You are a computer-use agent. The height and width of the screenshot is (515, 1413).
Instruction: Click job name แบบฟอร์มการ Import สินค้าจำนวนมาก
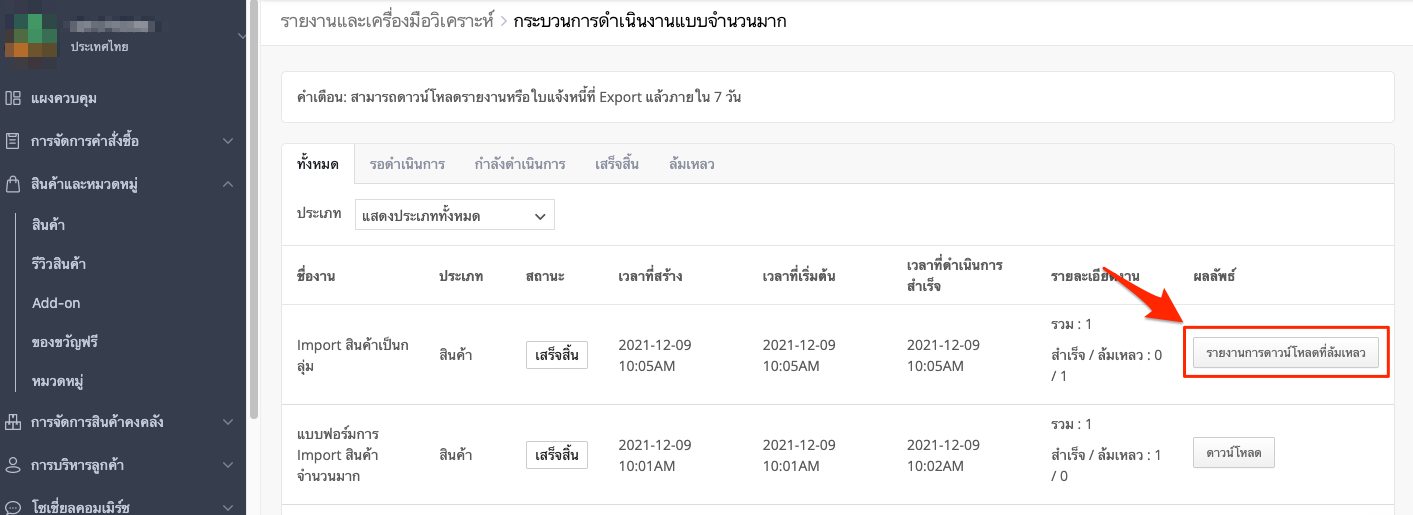coord(338,455)
